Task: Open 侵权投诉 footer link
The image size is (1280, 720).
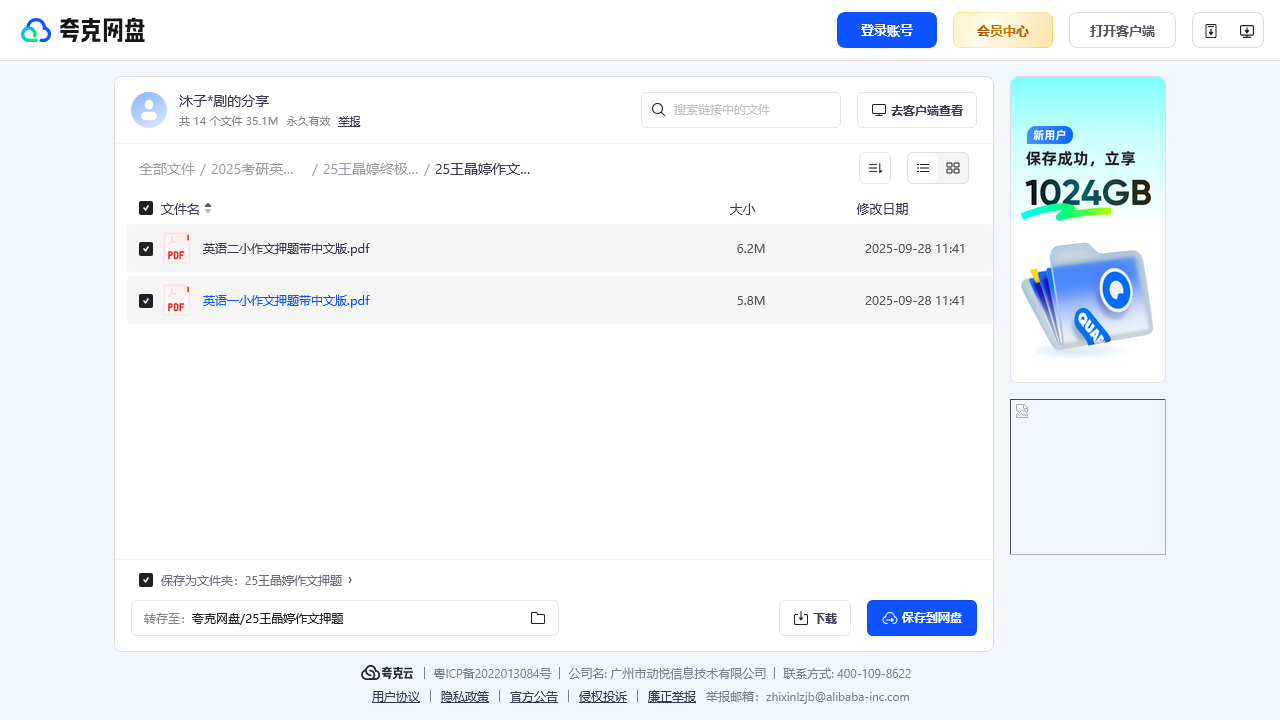Action: [603, 697]
